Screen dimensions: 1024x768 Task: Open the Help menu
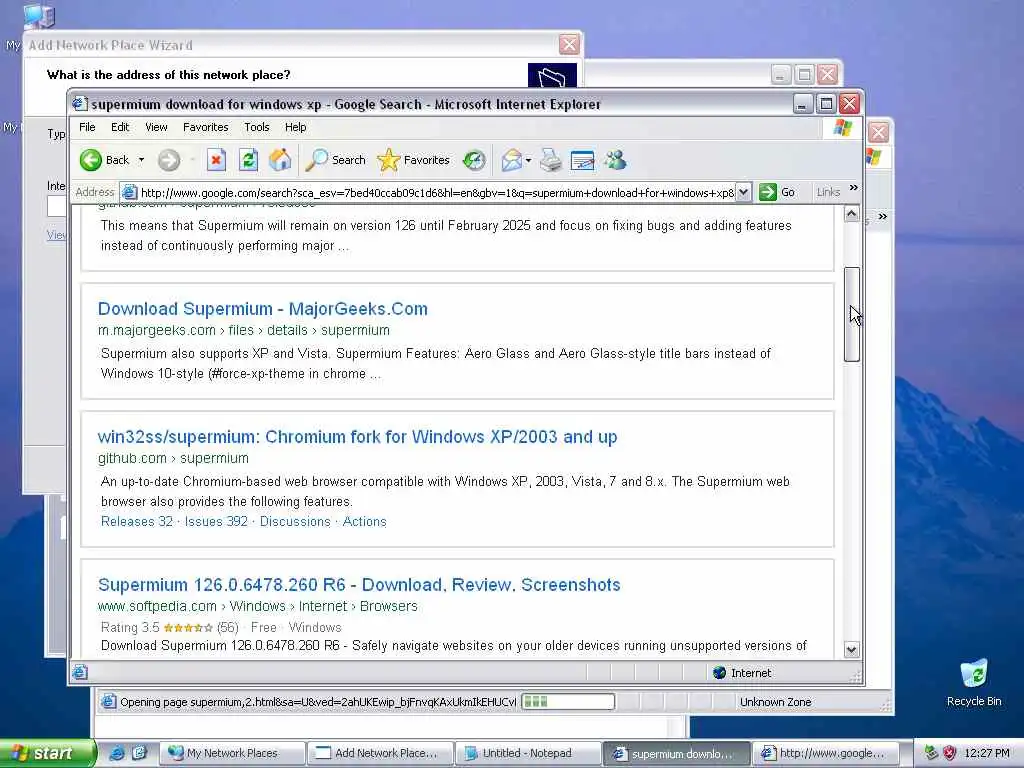(295, 127)
